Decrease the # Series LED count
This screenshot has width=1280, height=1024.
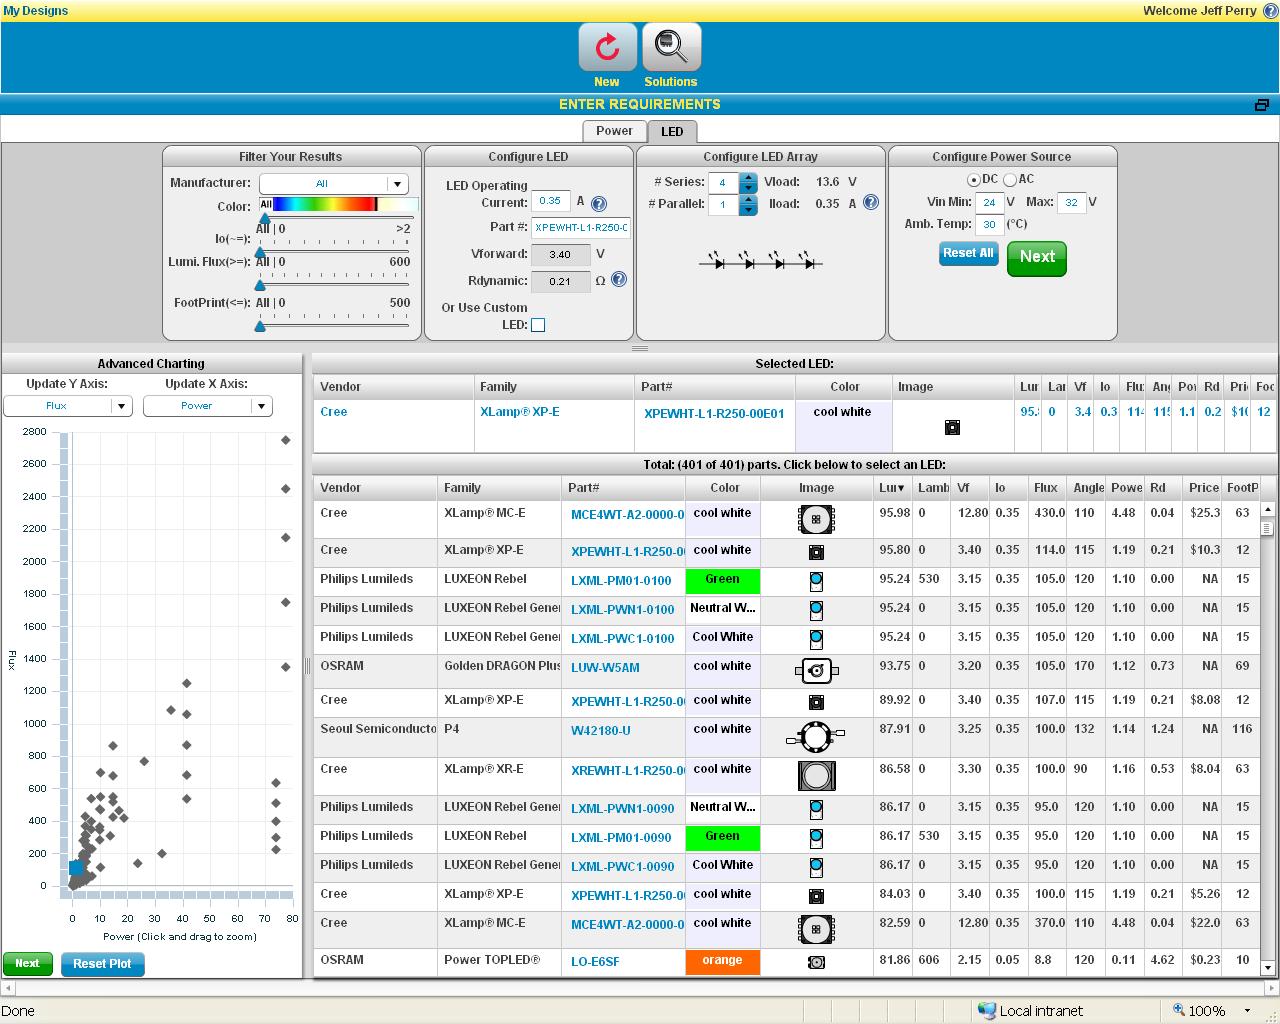click(748, 188)
